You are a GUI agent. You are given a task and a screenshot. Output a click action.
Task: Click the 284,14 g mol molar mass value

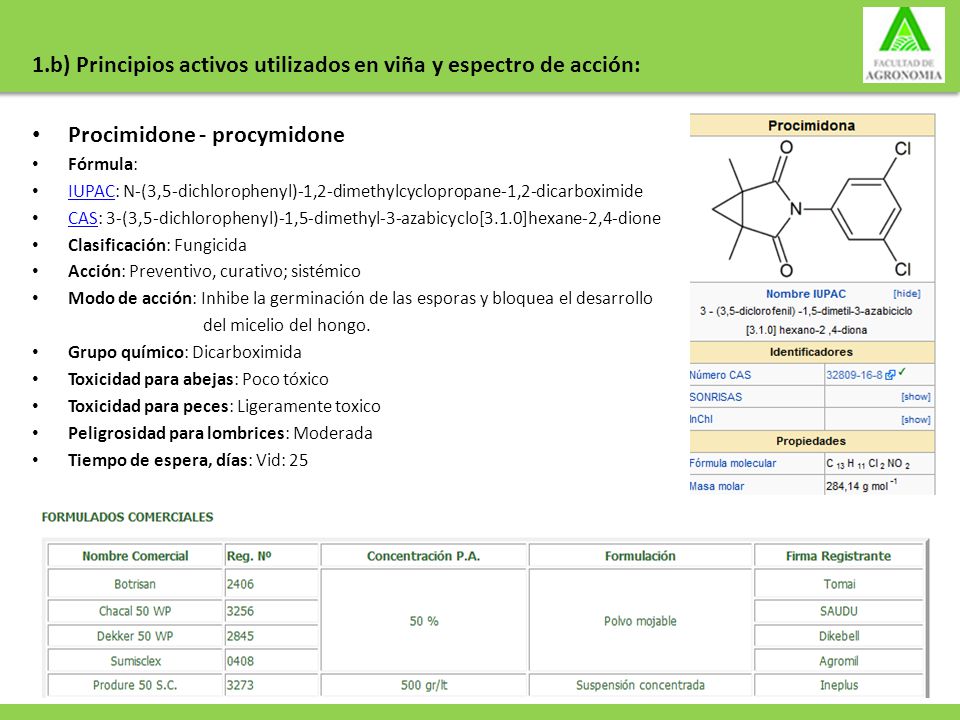point(861,486)
